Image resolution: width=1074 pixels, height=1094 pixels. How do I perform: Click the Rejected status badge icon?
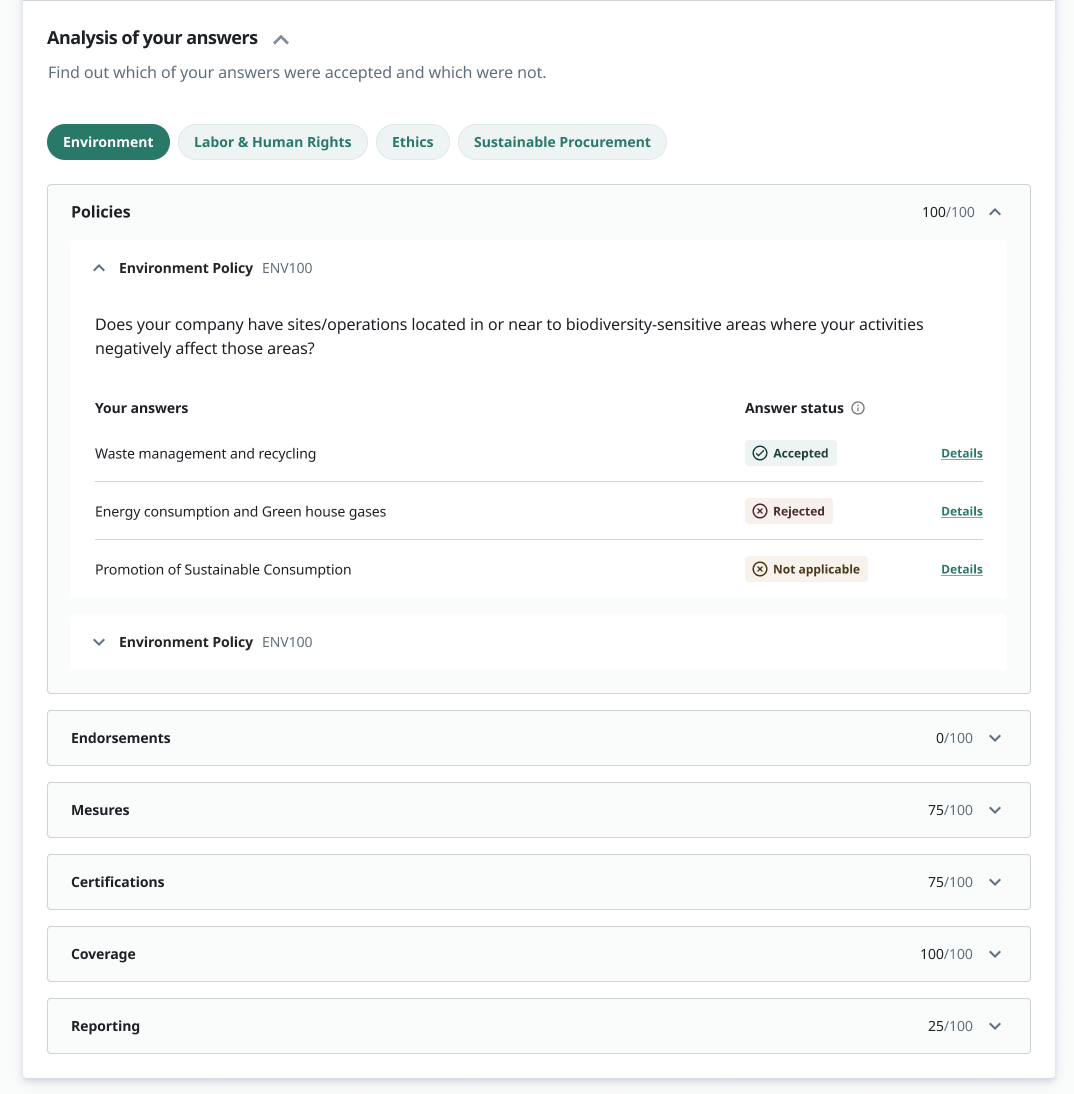pos(759,511)
